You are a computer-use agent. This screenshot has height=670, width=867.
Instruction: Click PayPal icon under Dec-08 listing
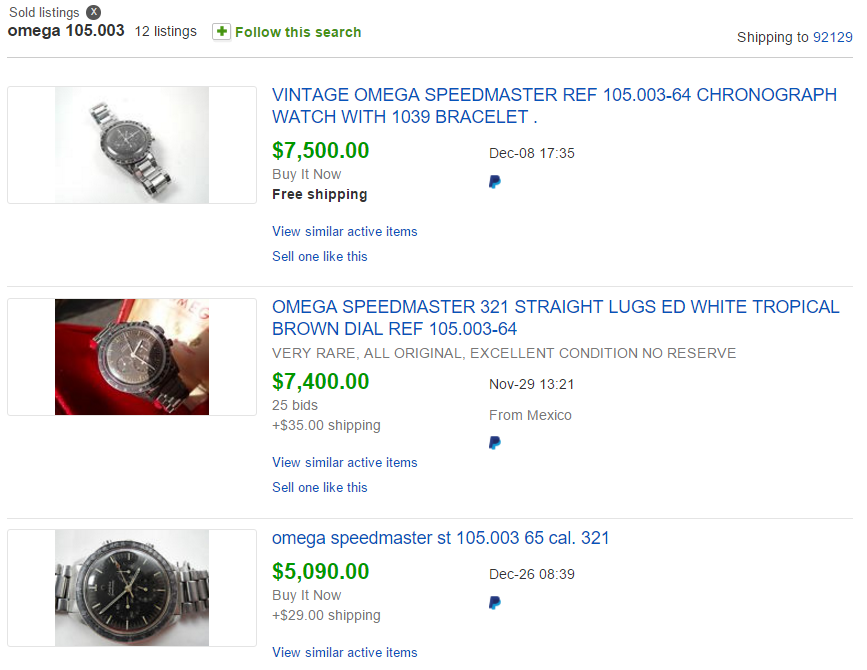pos(495,182)
